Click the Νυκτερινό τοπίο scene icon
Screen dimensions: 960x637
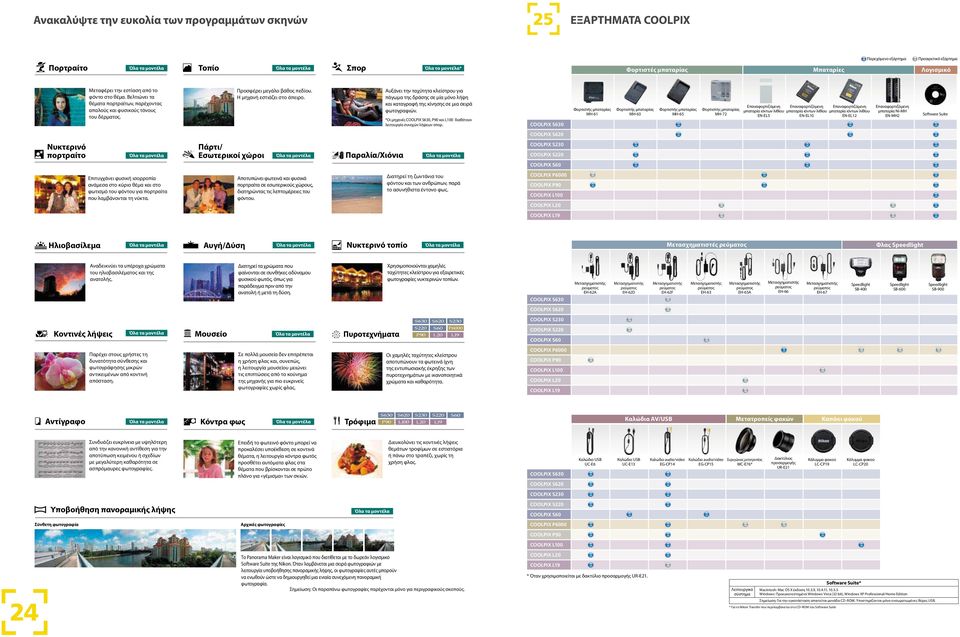pos(337,245)
